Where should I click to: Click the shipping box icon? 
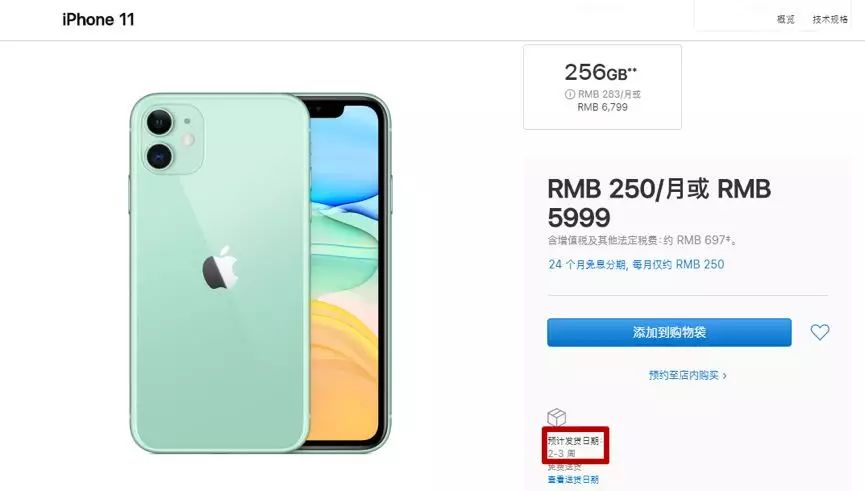[557, 417]
